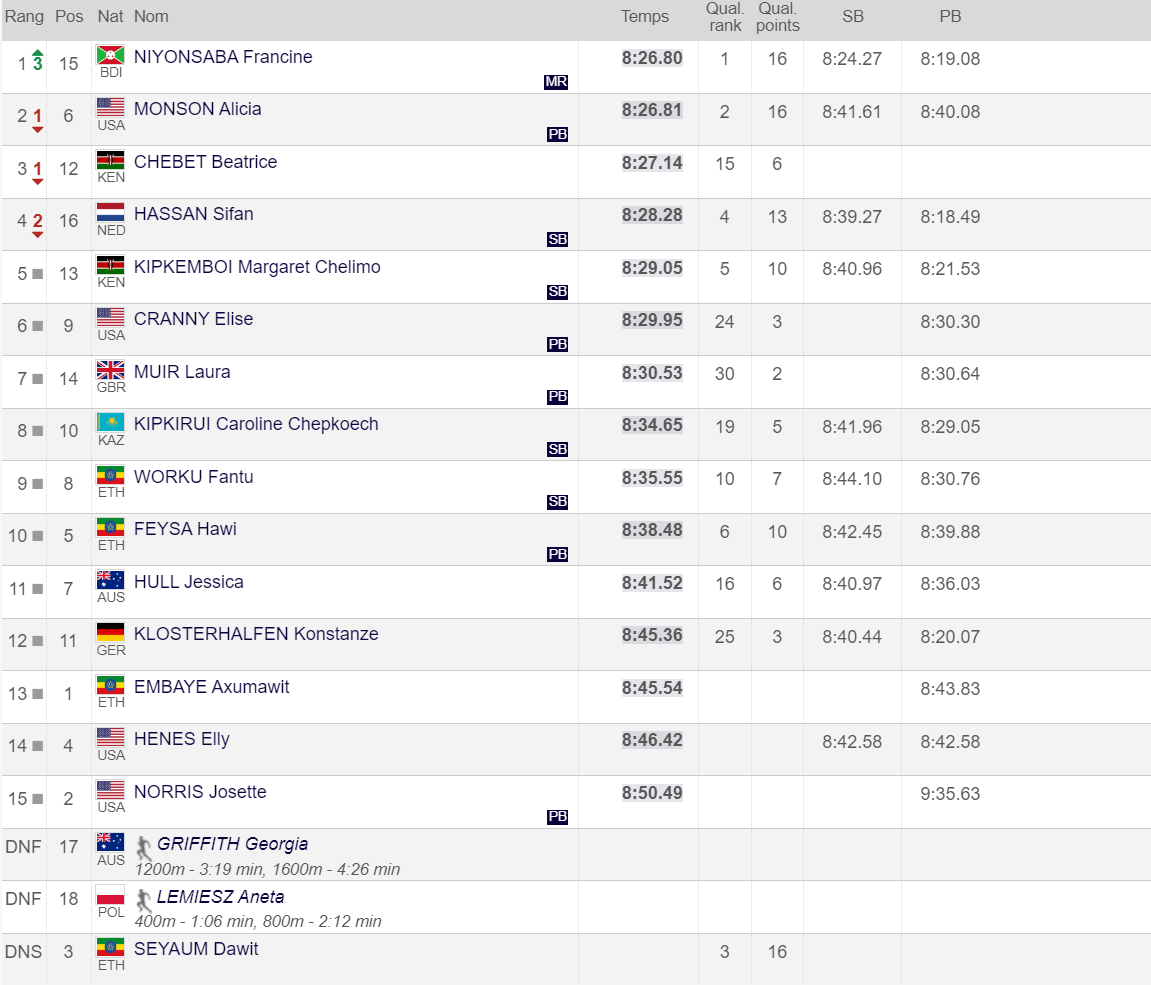This screenshot has height=985, width=1151.
Task: Open CHEBET Beatrice athlete link
Action: tap(205, 162)
